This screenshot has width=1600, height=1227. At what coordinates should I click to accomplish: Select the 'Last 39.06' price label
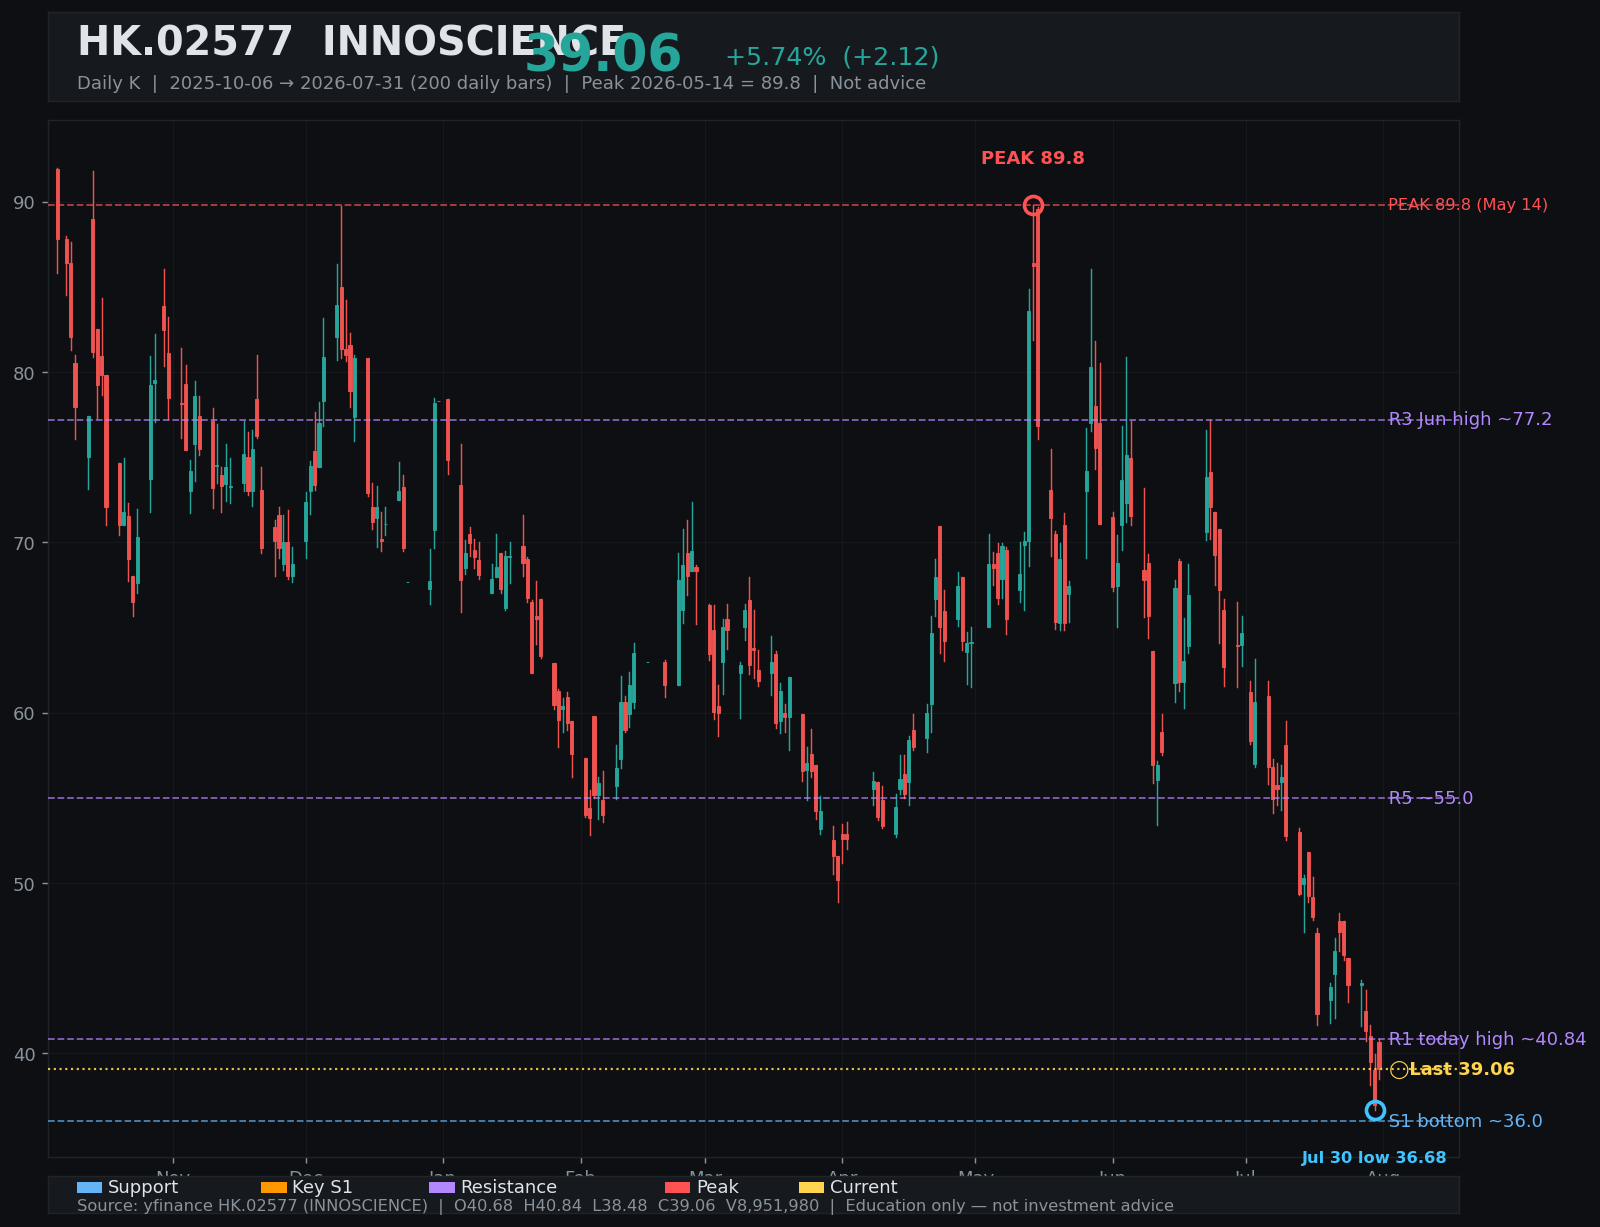(x=1462, y=1069)
